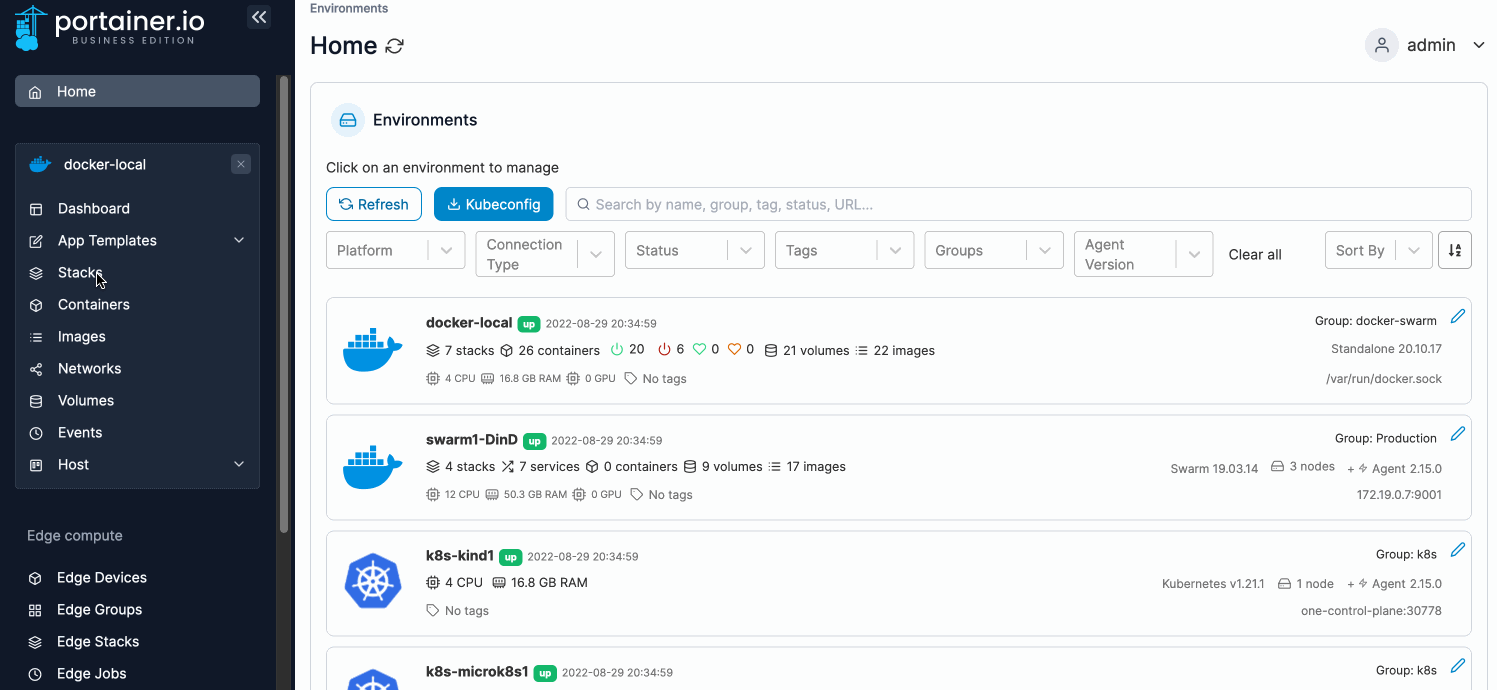Edit the swarm1-DinD environment
The height and width of the screenshot is (690, 1497).
pyautogui.click(x=1458, y=433)
